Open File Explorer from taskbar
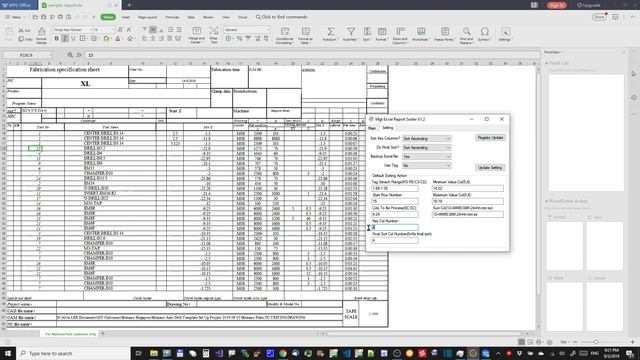 point(154,353)
